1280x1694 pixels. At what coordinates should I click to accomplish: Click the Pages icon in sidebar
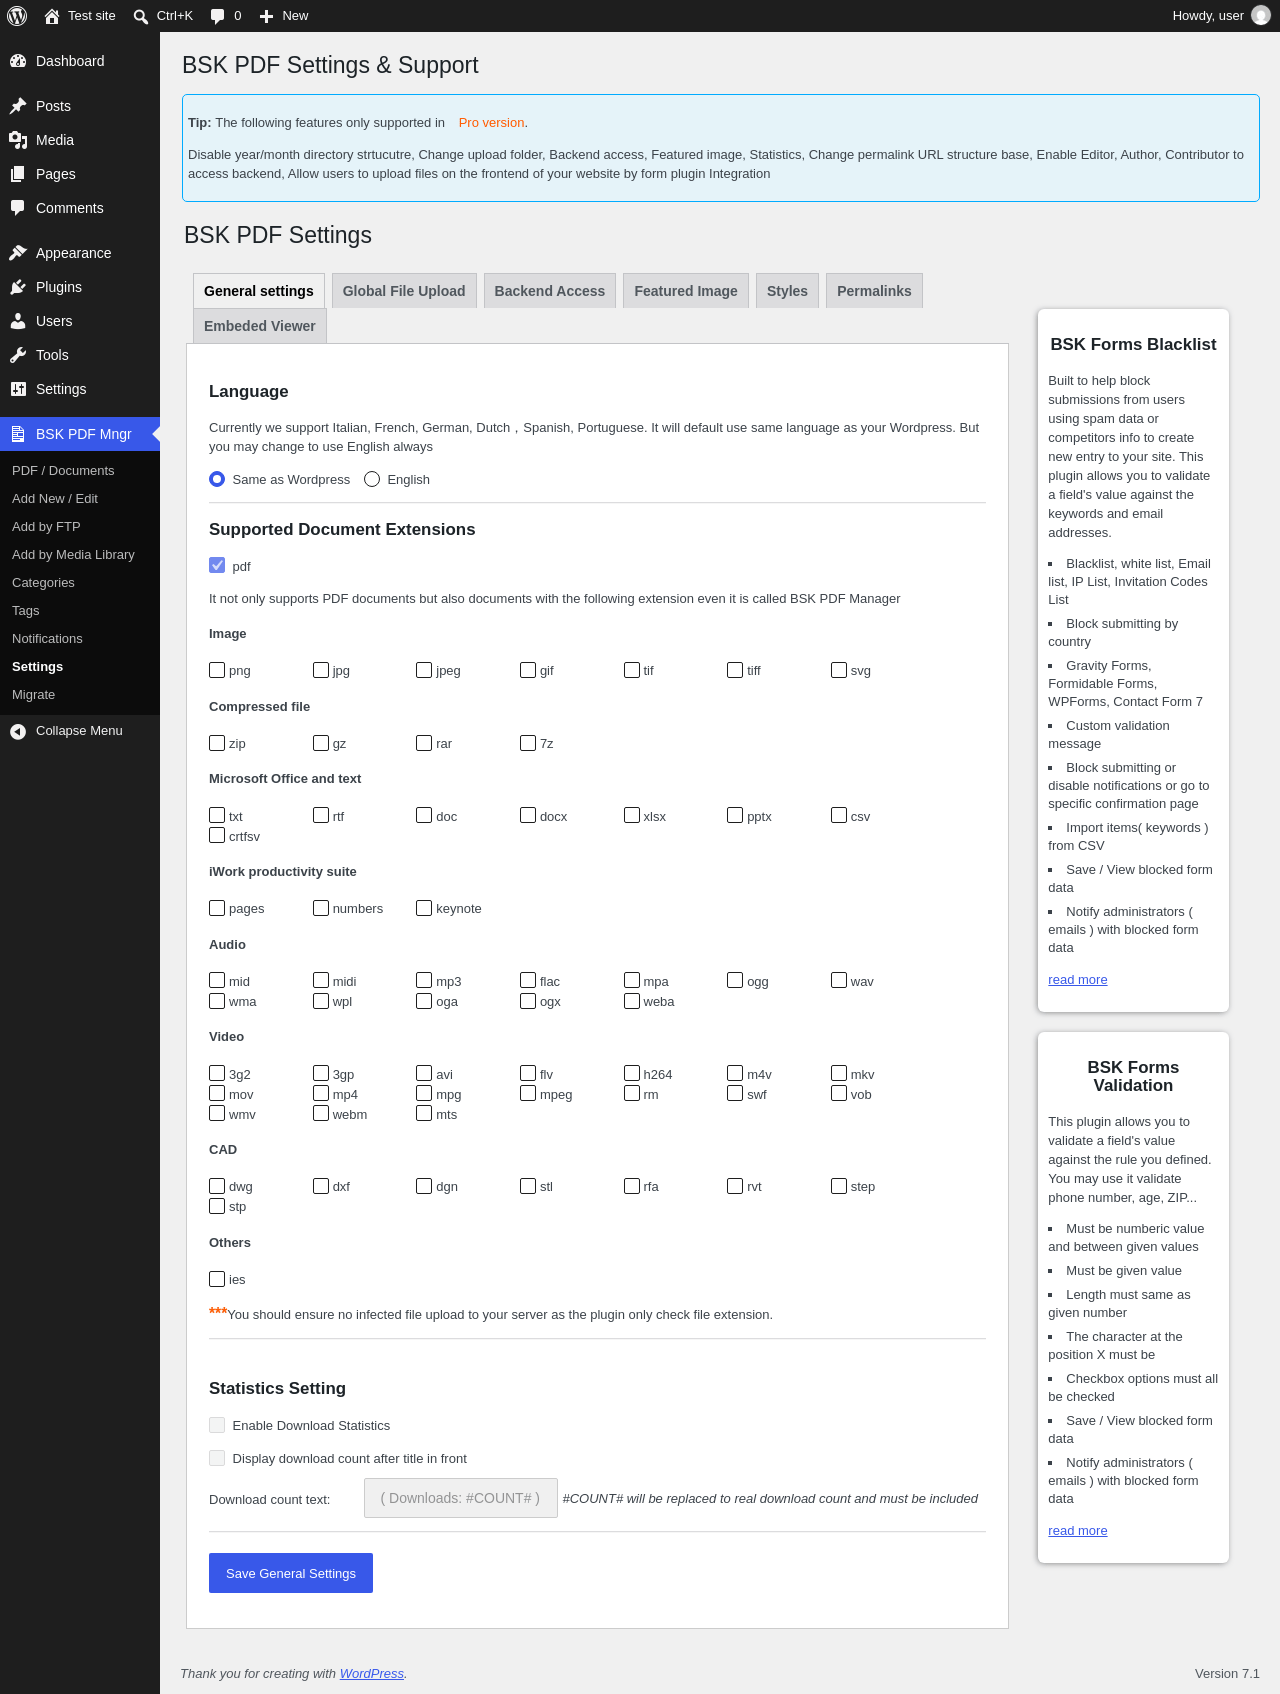(18, 174)
